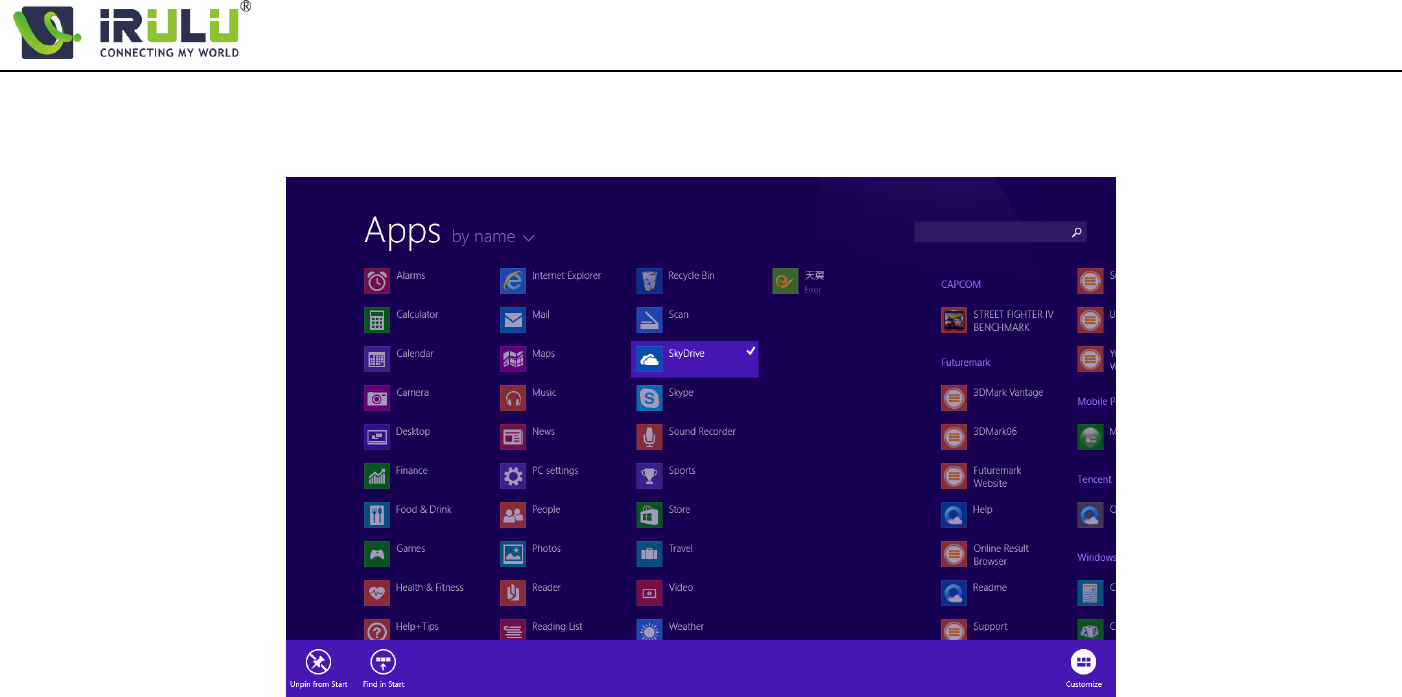Viewport: 1402px width, 697px height.
Task: Open the Games app icon
Action: click(377, 554)
